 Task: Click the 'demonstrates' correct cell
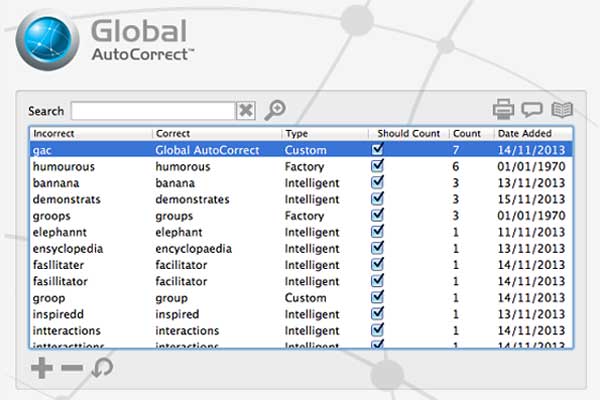click(x=192, y=199)
